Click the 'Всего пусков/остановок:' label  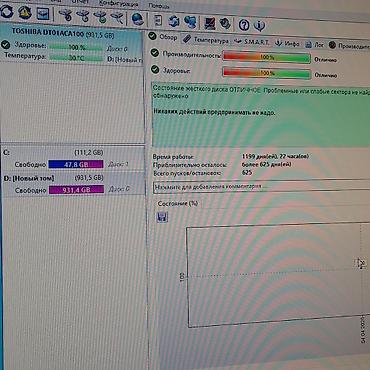[x=187, y=173]
